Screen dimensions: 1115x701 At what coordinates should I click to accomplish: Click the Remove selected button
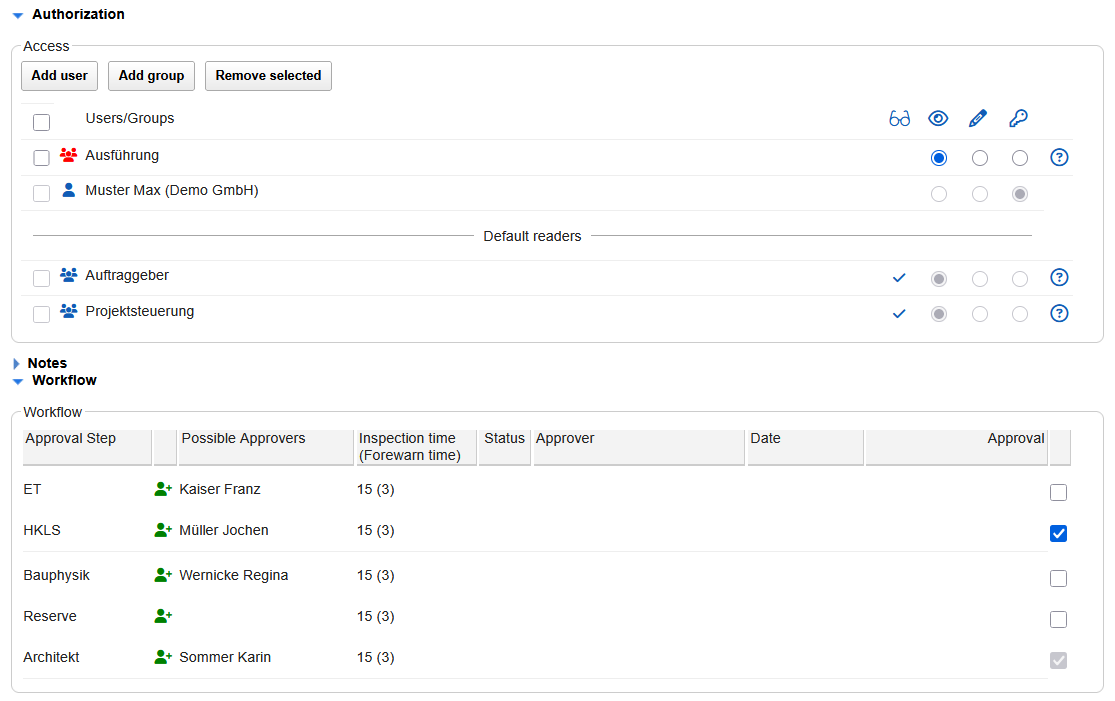click(x=268, y=76)
